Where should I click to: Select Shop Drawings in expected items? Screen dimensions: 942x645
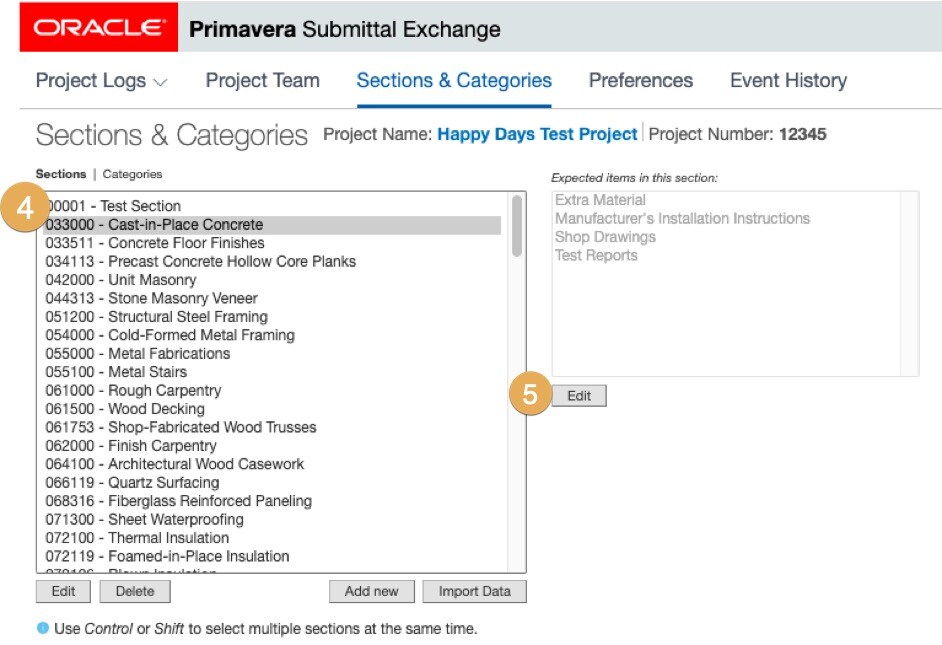(x=605, y=237)
